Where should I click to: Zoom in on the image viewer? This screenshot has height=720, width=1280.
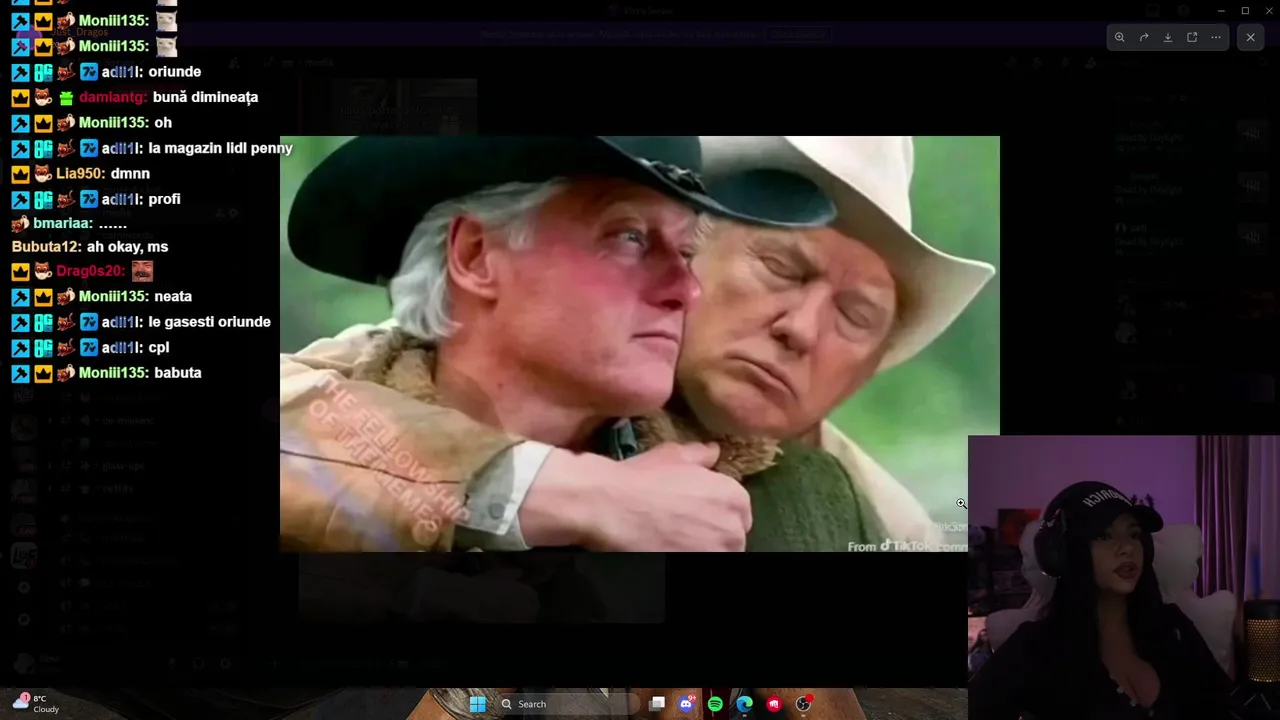[x=1120, y=37]
